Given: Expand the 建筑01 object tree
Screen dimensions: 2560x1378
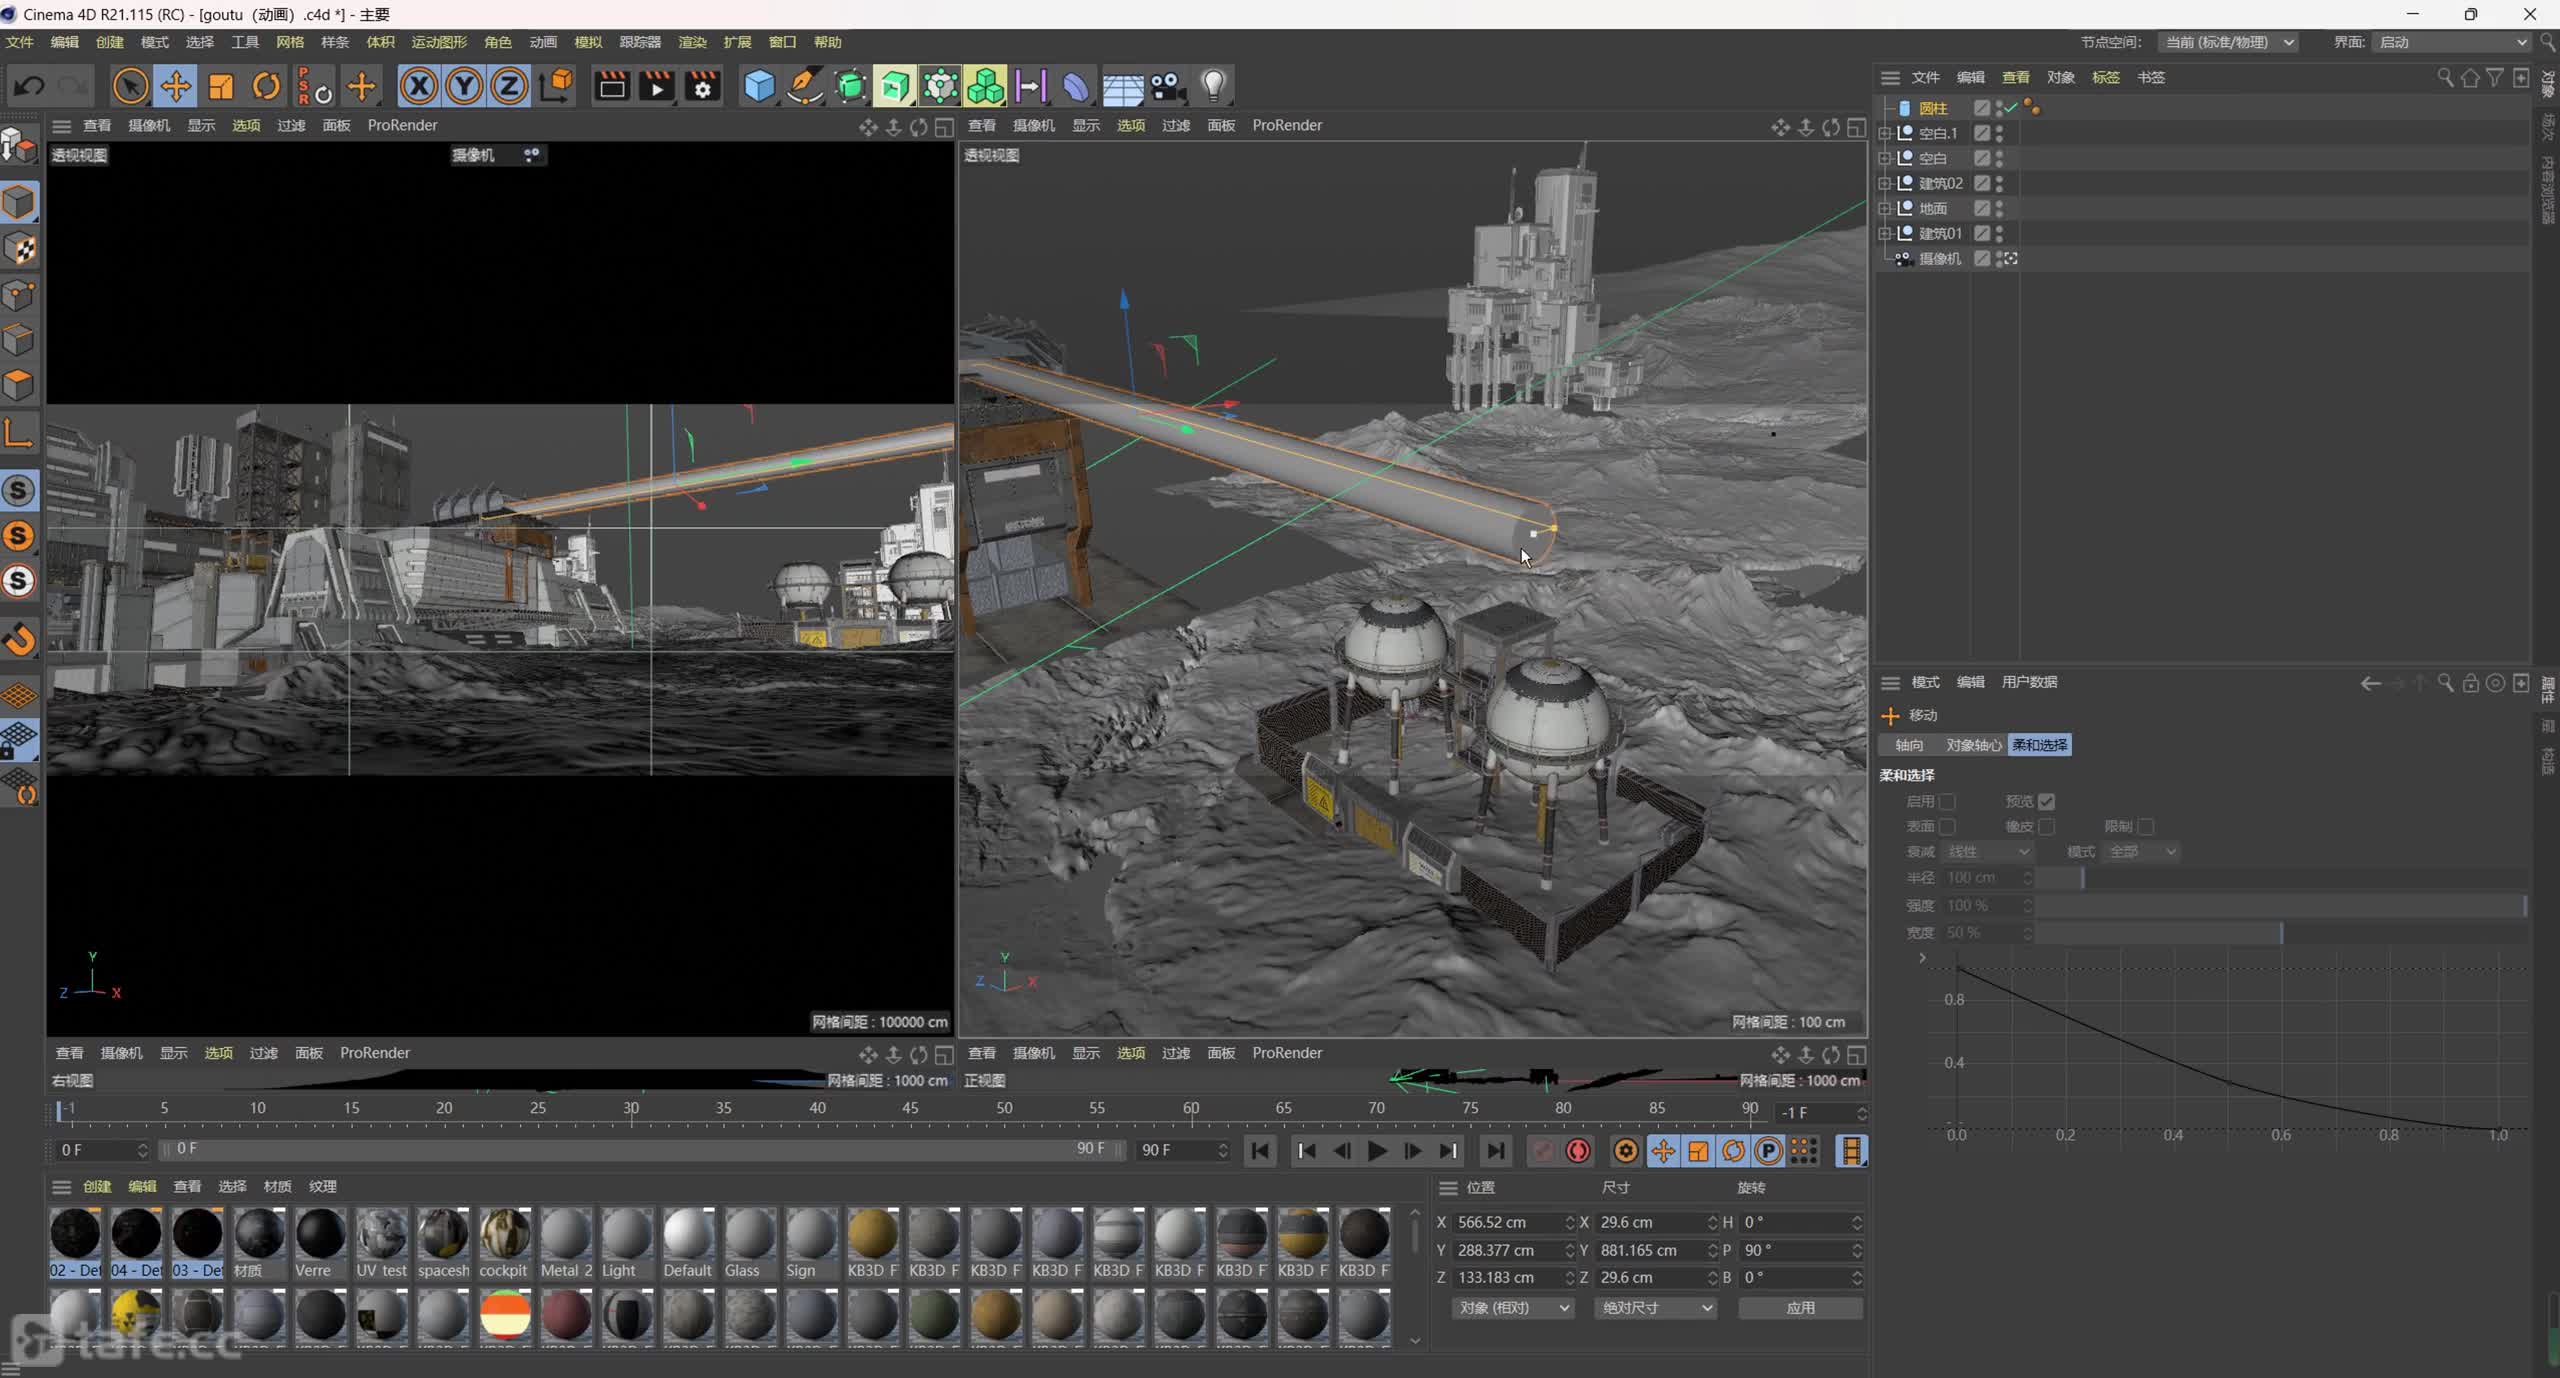Looking at the screenshot, I should [1884, 233].
